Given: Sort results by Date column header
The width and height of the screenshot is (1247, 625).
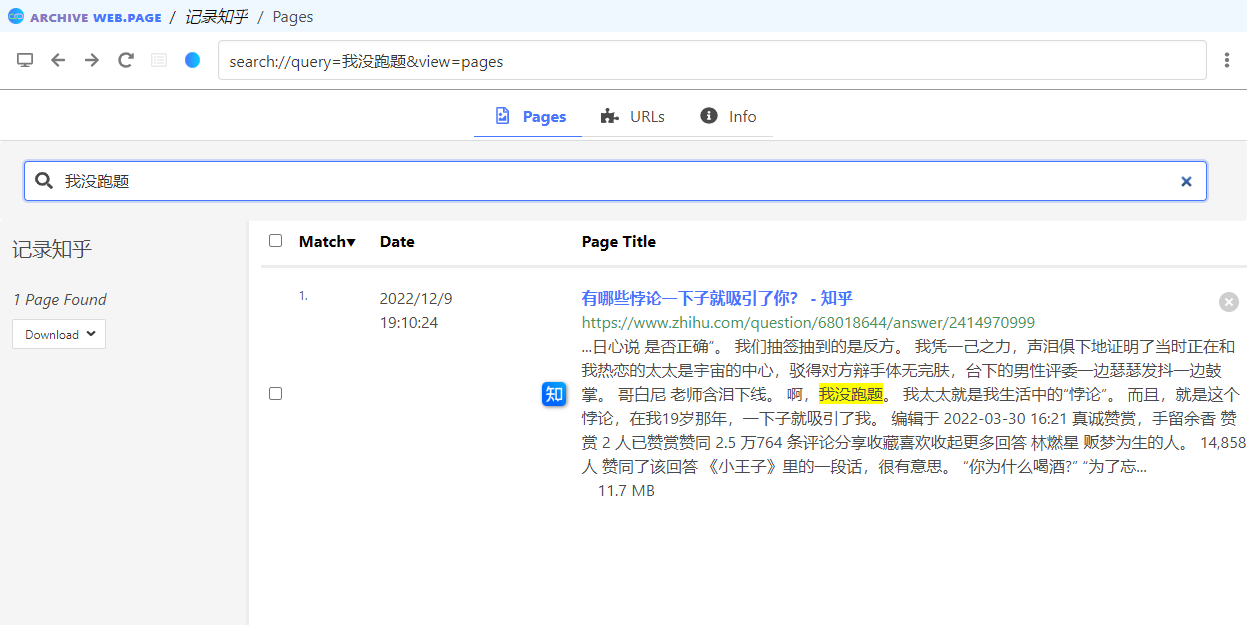Looking at the screenshot, I should tap(397, 241).
